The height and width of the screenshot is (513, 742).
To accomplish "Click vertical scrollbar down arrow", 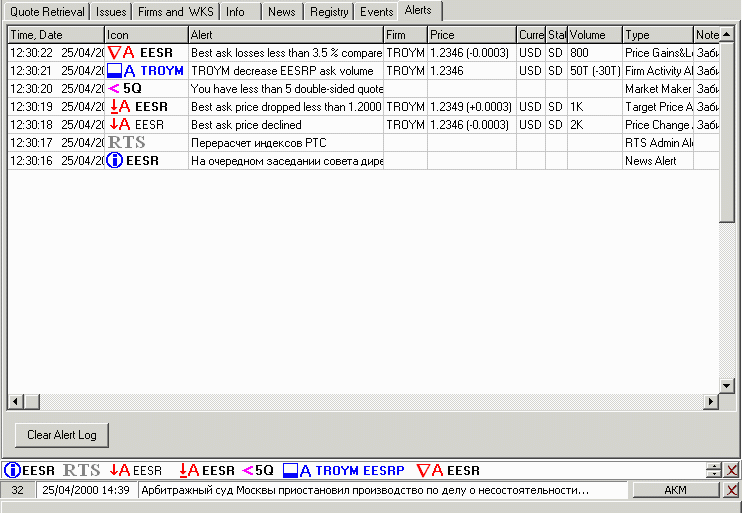I will pyautogui.click(x=727, y=386).
